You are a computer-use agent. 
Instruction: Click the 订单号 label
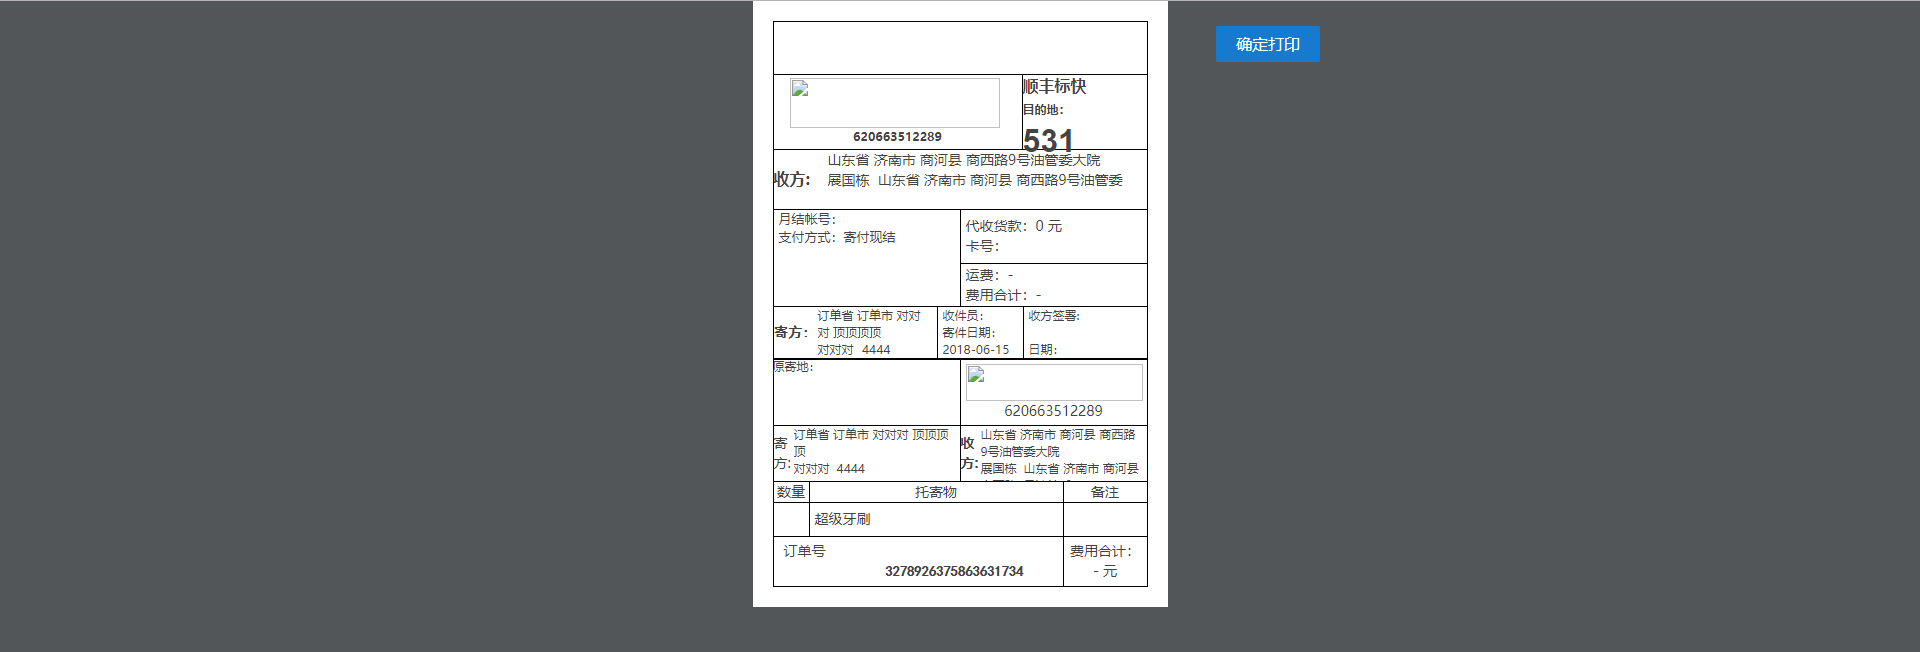click(804, 551)
